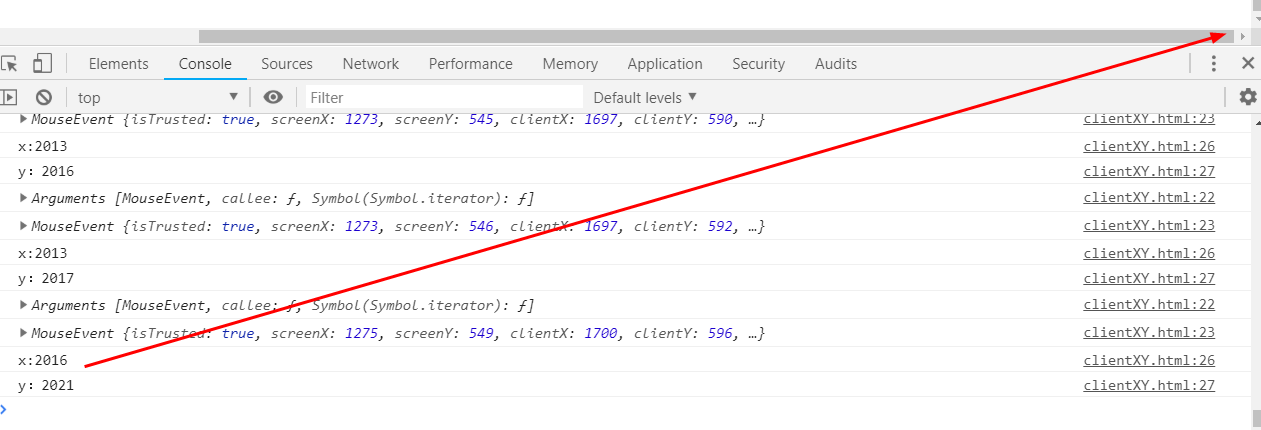Open clientXY.html:27 link beside y: 2016

coord(1149,171)
